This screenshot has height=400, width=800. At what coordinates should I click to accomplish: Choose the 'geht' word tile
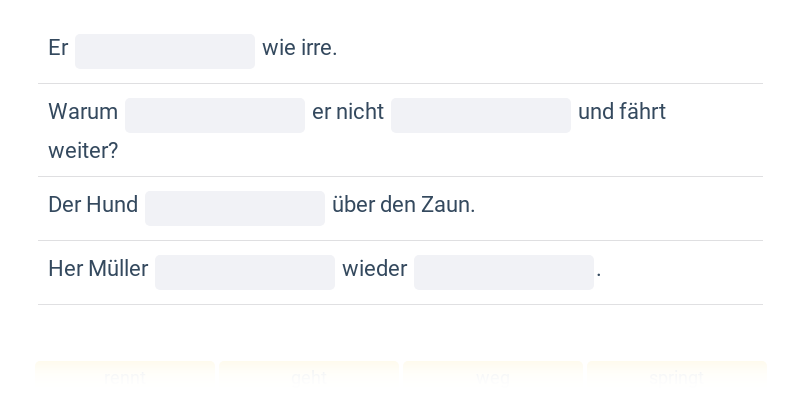309,378
